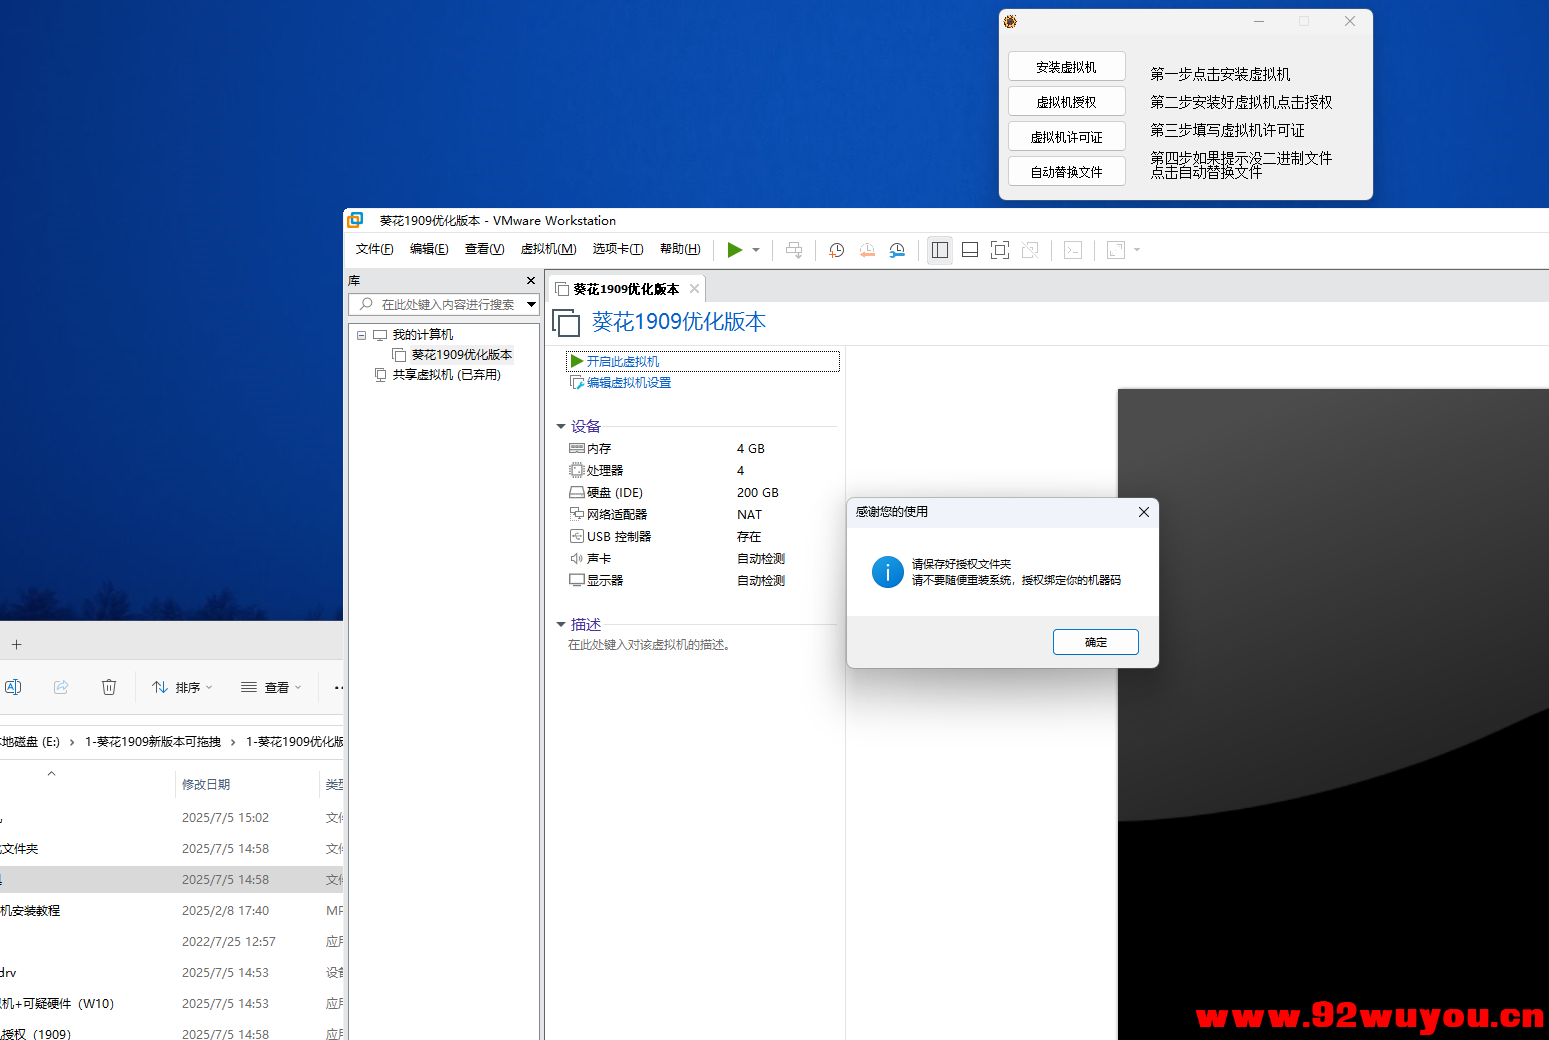Viewport: 1549px width, 1040px height.
Task: Select the delete (trash) icon in Explorer toolbar
Action: pos(109,687)
